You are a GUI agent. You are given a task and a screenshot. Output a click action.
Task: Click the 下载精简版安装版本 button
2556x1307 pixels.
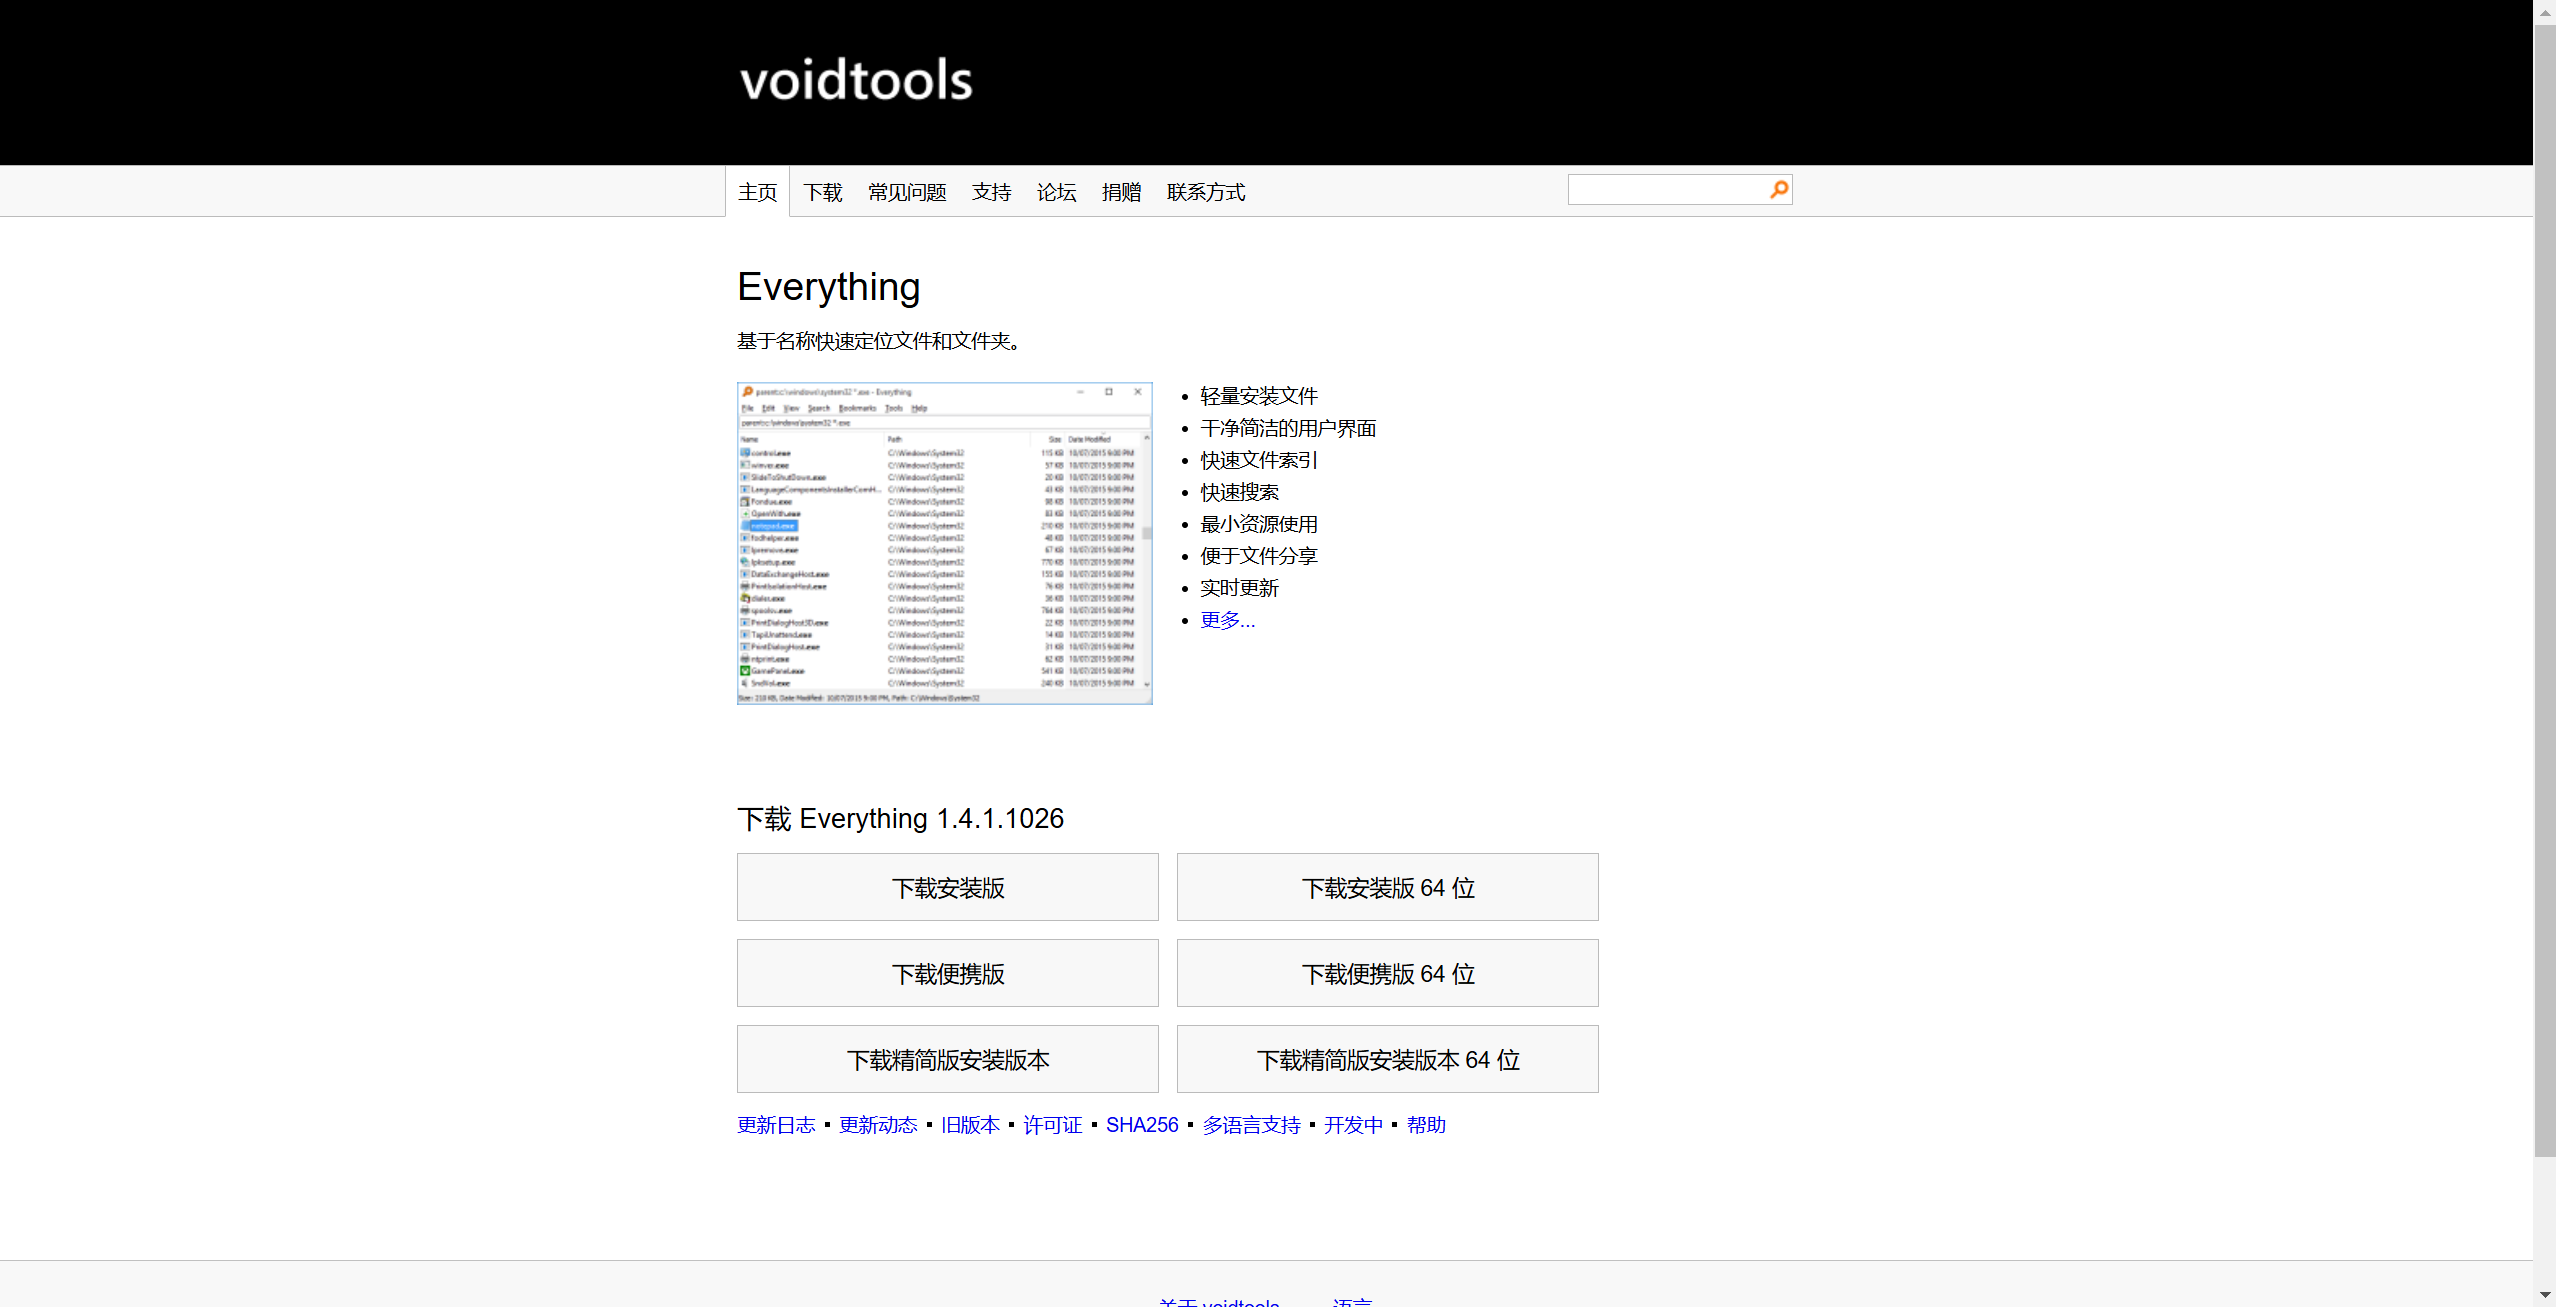click(947, 1059)
